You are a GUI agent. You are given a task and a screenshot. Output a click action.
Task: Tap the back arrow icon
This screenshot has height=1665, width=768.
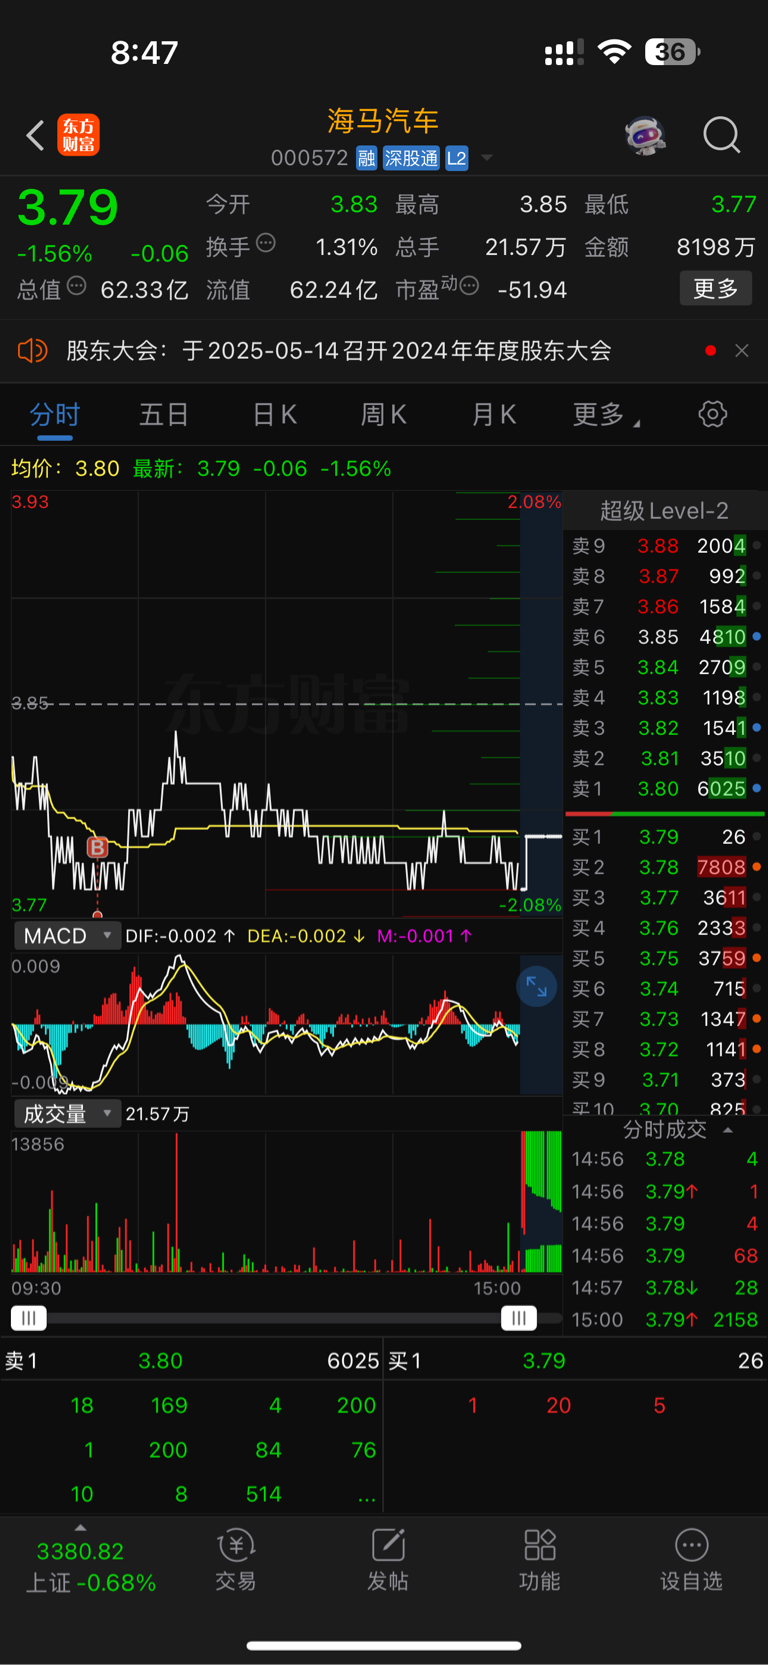pyautogui.click(x=35, y=135)
